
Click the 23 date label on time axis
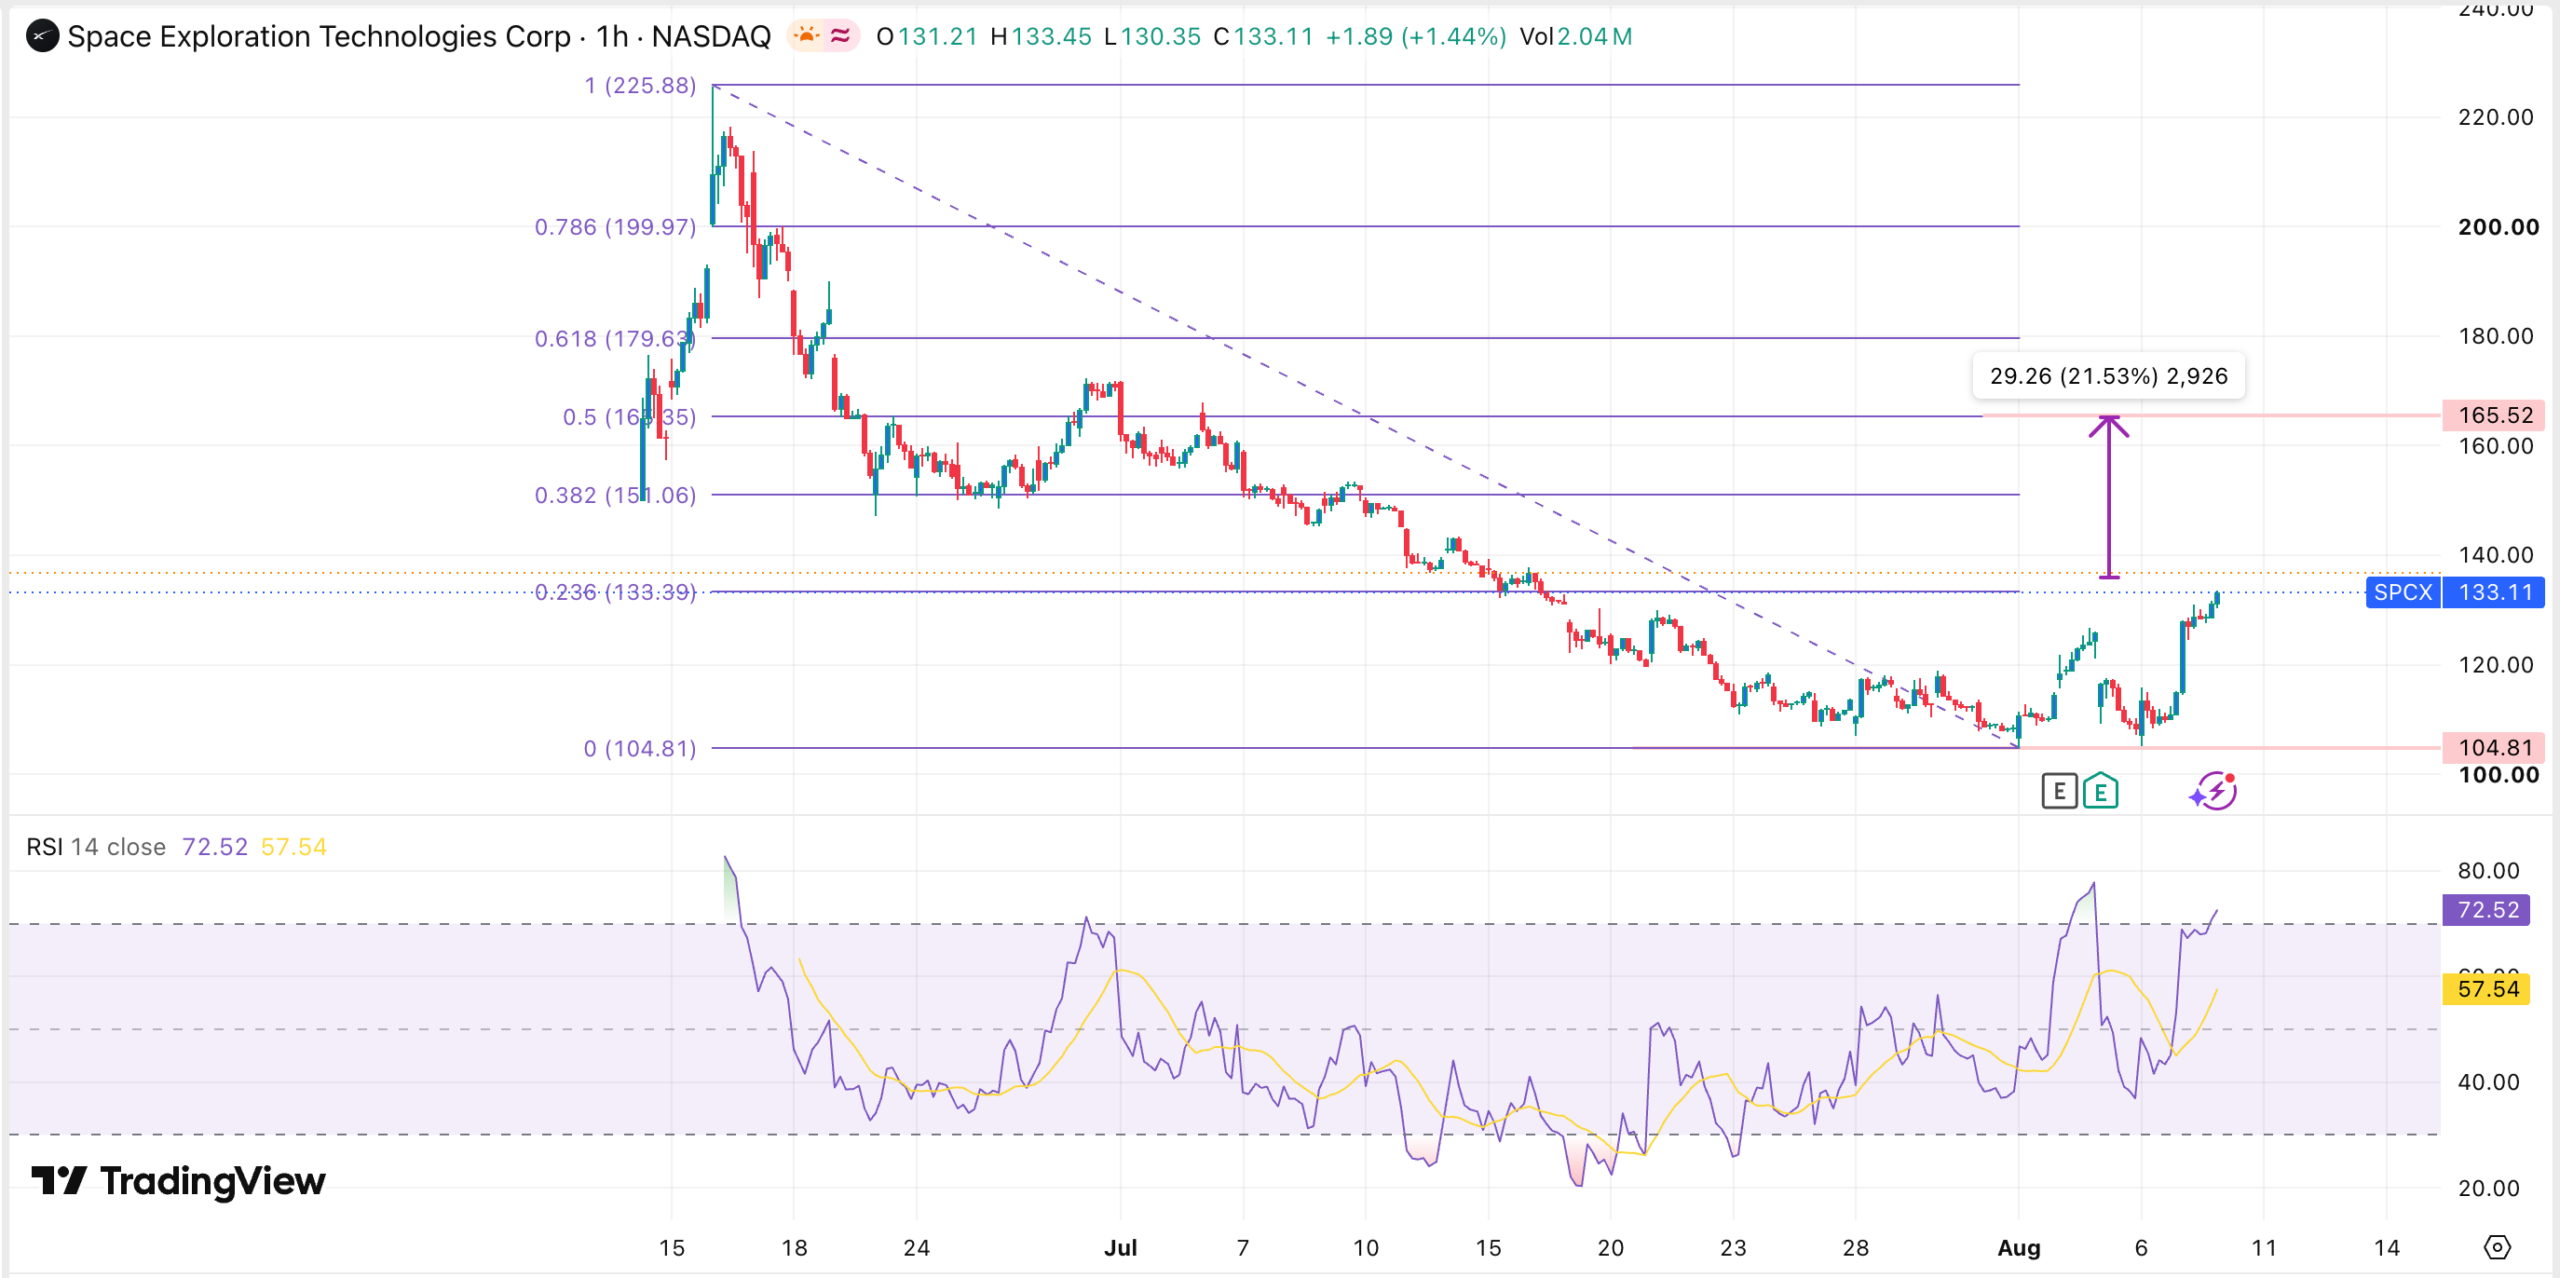coord(1733,1248)
